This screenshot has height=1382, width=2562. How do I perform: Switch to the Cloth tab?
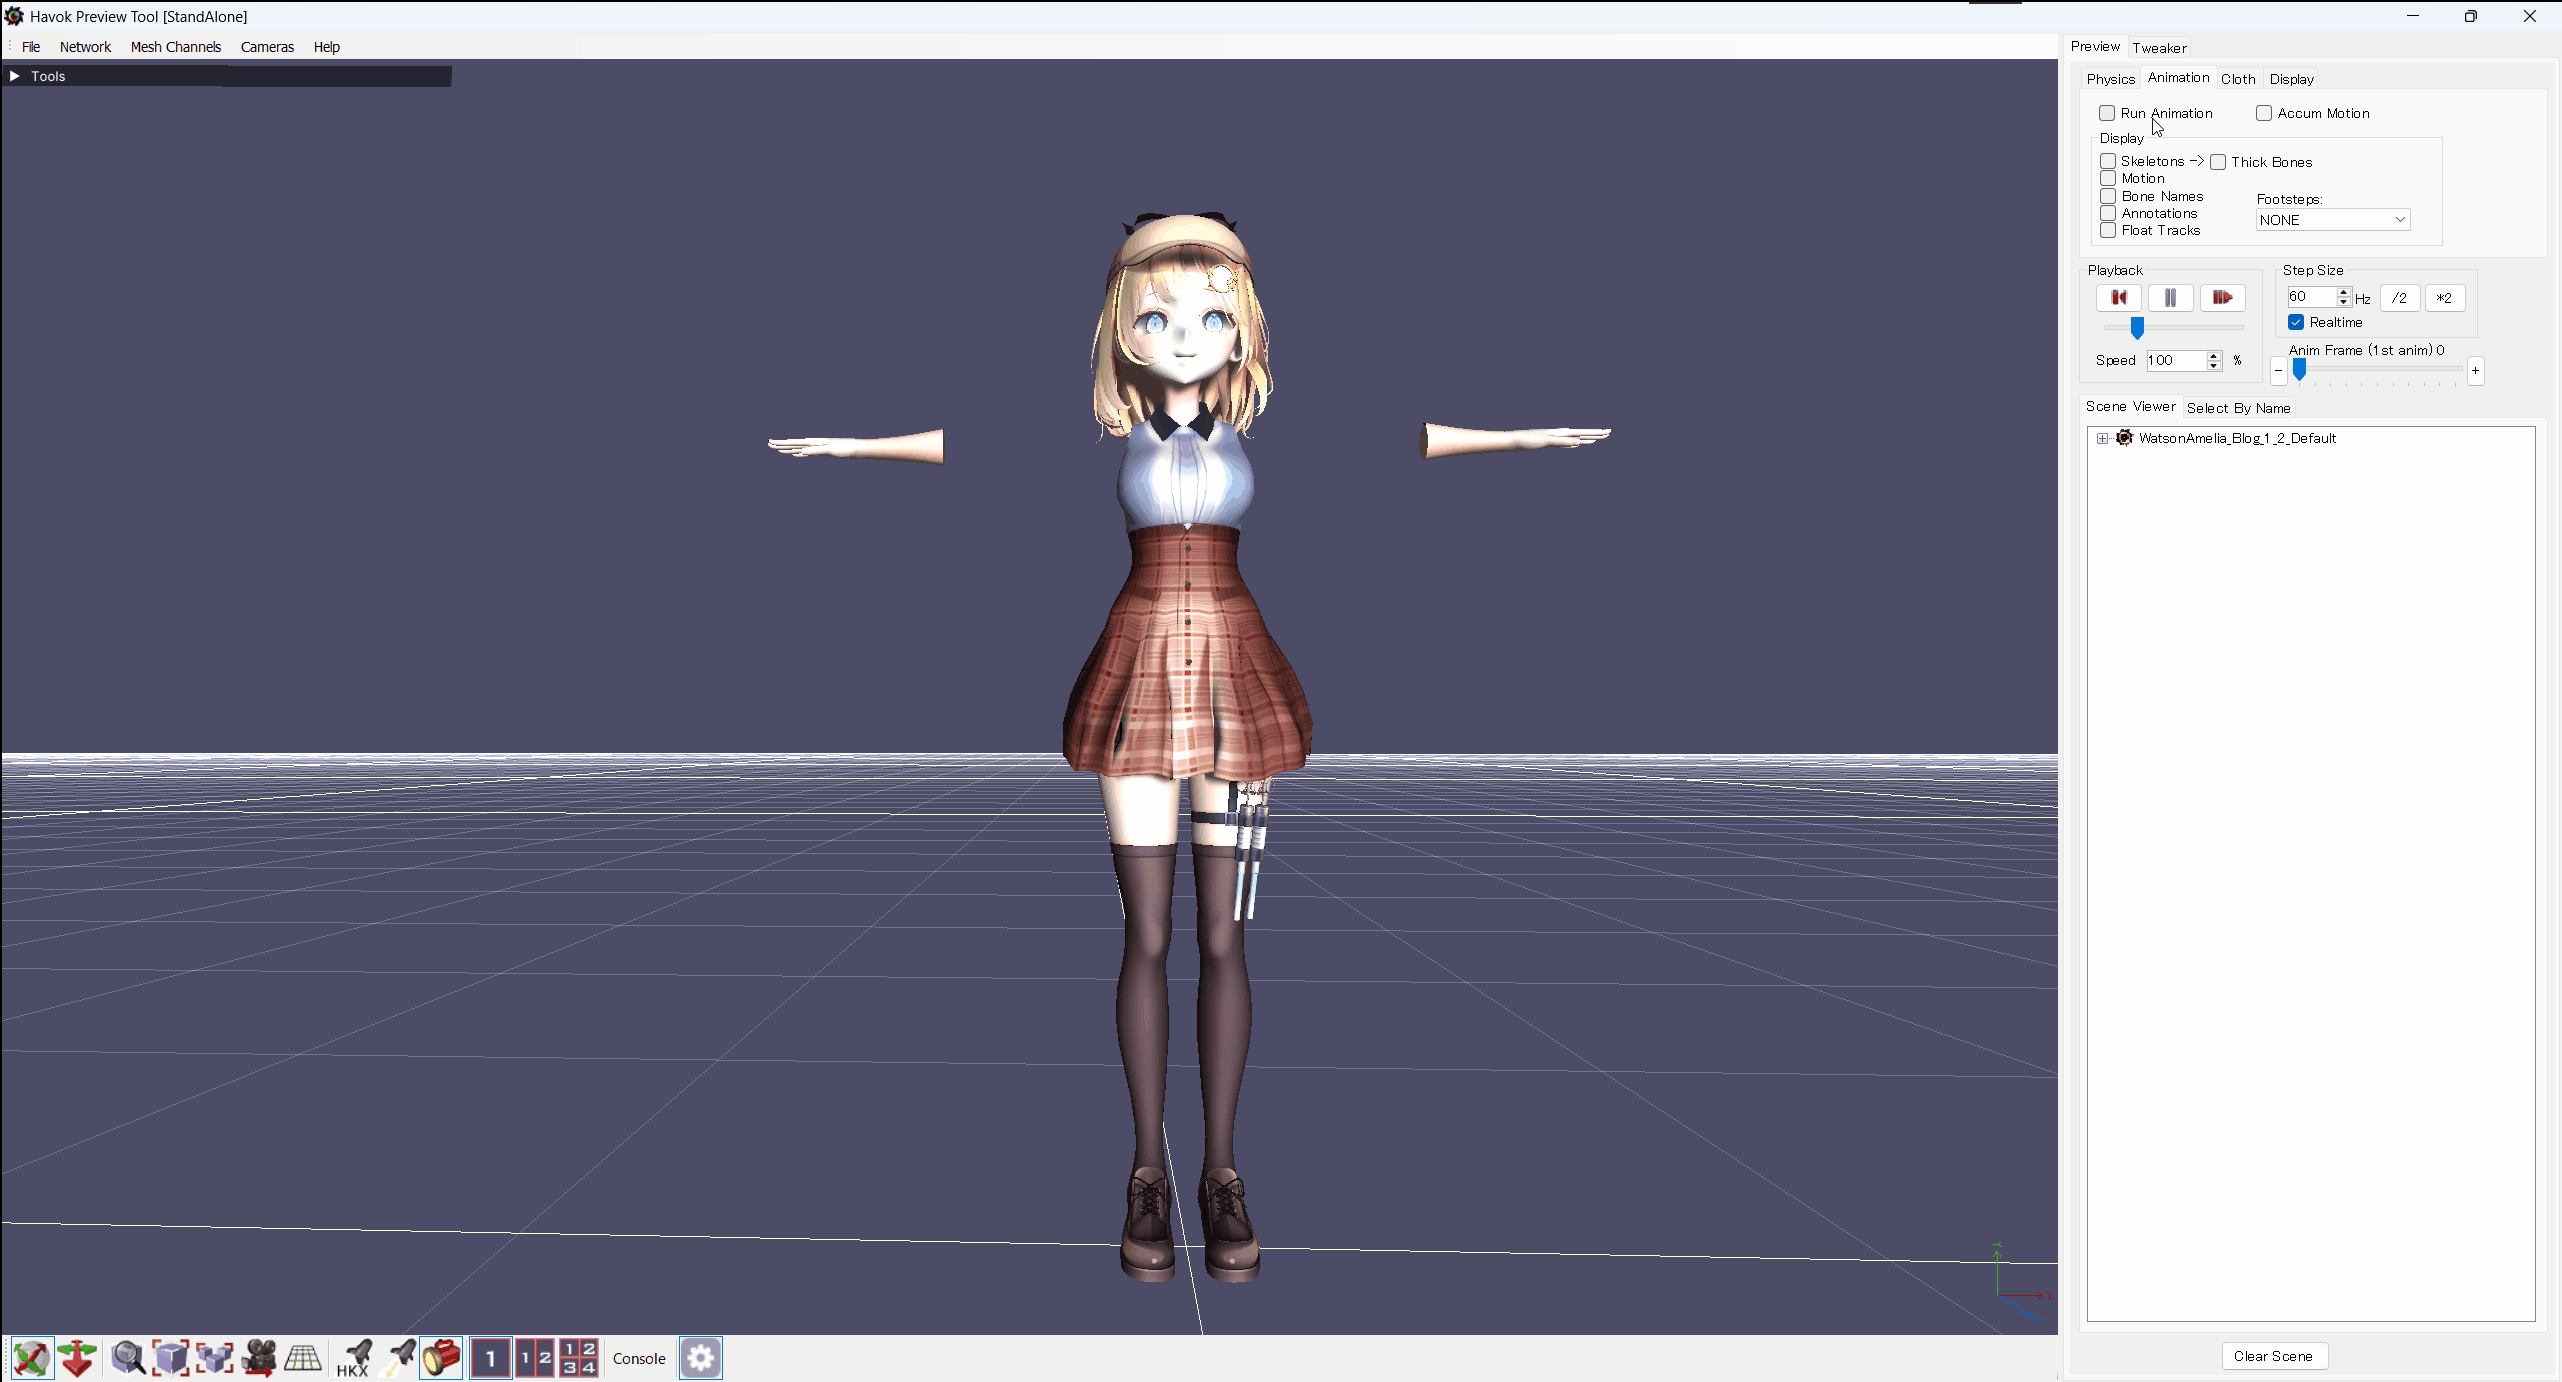tap(2238, 79)
